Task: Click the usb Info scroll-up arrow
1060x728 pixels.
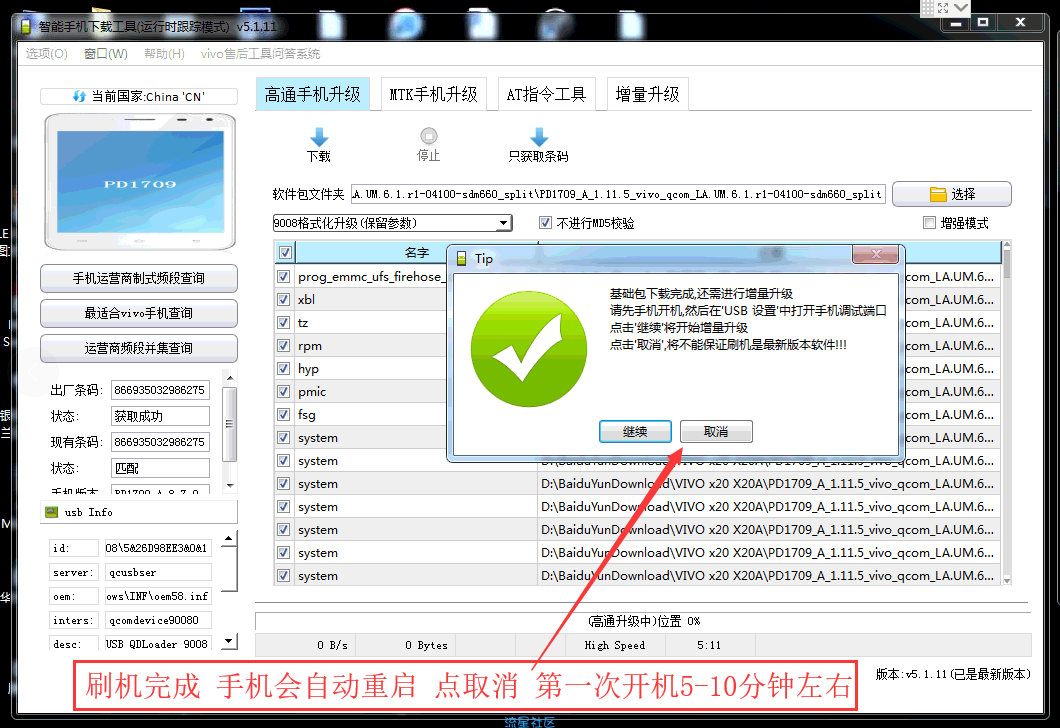Action: [229, 539]
